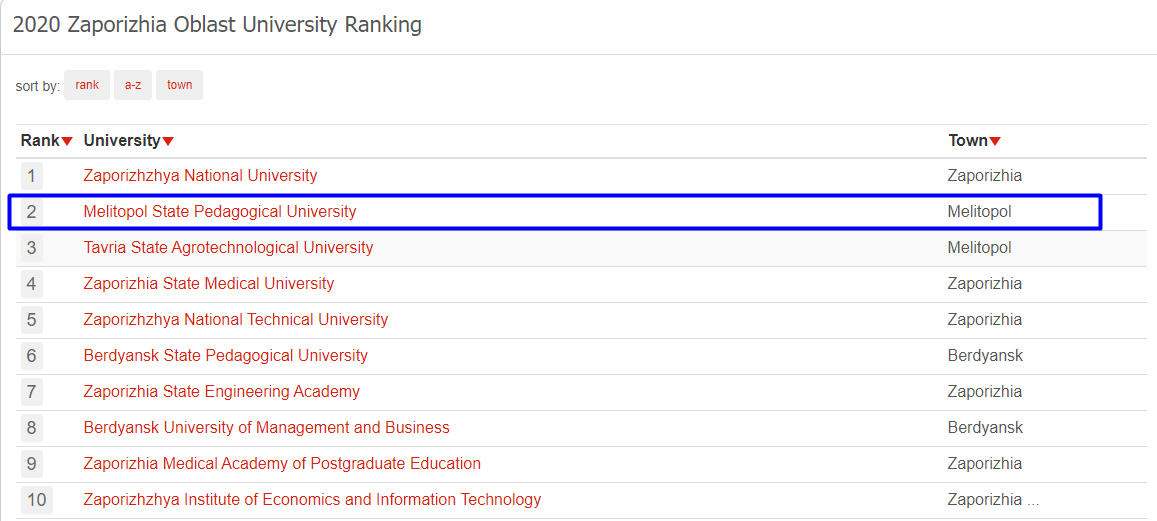Viewport: 1157px width, 521px height.
Task: Sort by town button
Action: click(180, 85)
